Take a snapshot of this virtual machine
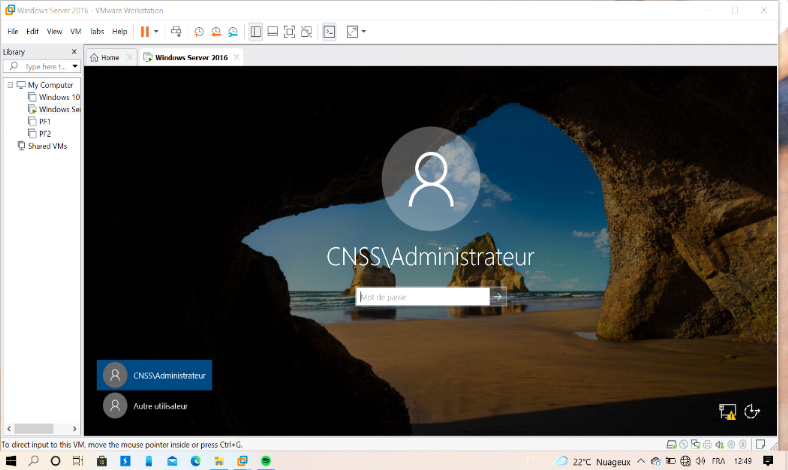The width and height of the screenshot is (788, 470). pos(200,32)
